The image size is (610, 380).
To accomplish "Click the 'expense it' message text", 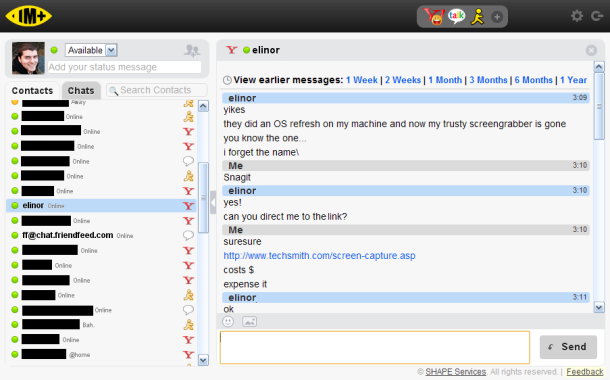I will click(245, 284).
